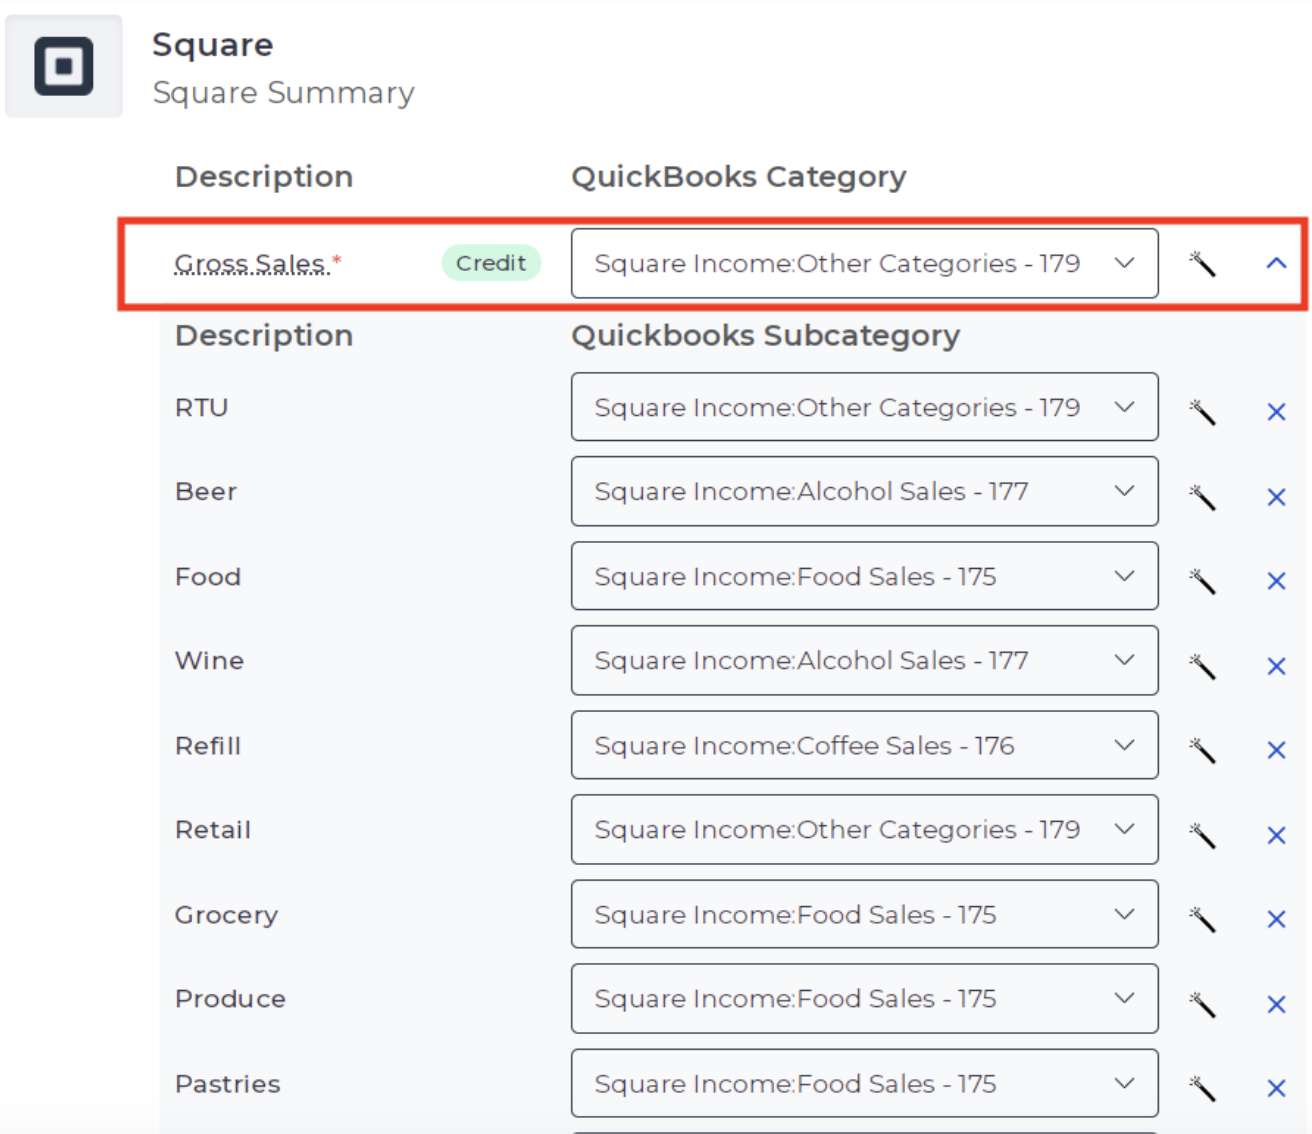Open the RTU subcategory dropdown
Image resolution: width=1312 pixels, height=1134 pixels.
pos(865,407)
